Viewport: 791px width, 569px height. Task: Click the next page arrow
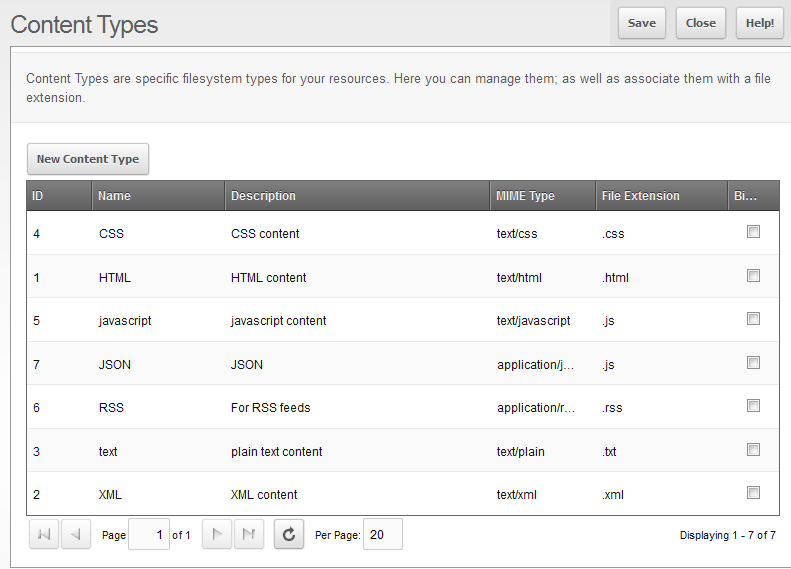217,535
